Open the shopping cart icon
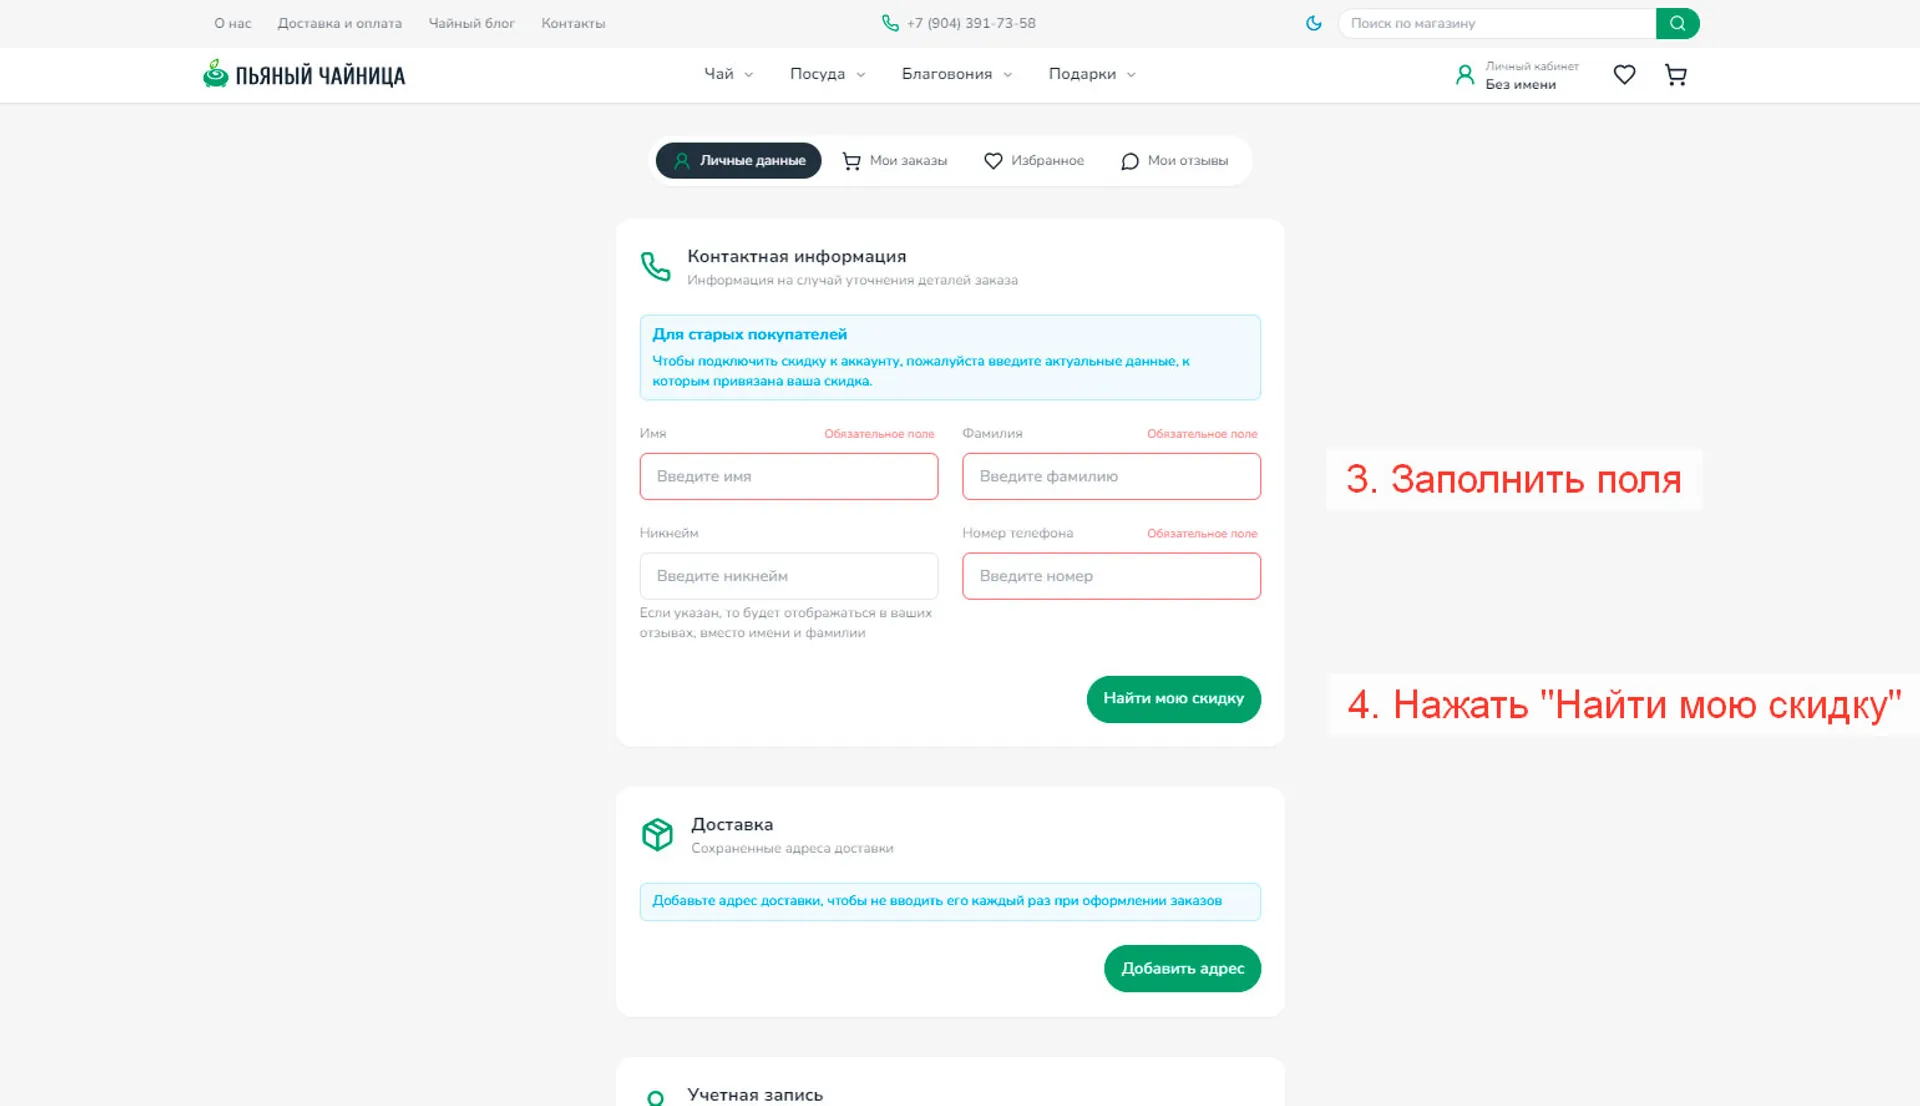The height and width of the screenshot is (1106, 1920). tap(1676, 75)
